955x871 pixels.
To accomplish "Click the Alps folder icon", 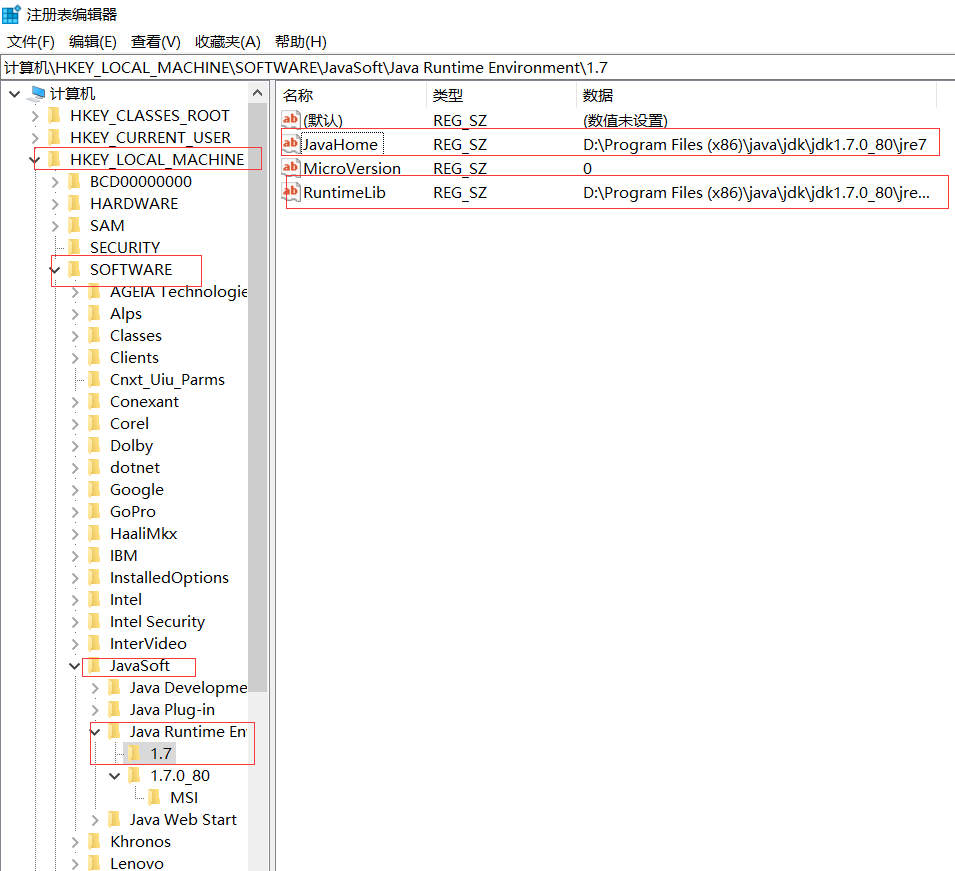I will tap(94, 313).
